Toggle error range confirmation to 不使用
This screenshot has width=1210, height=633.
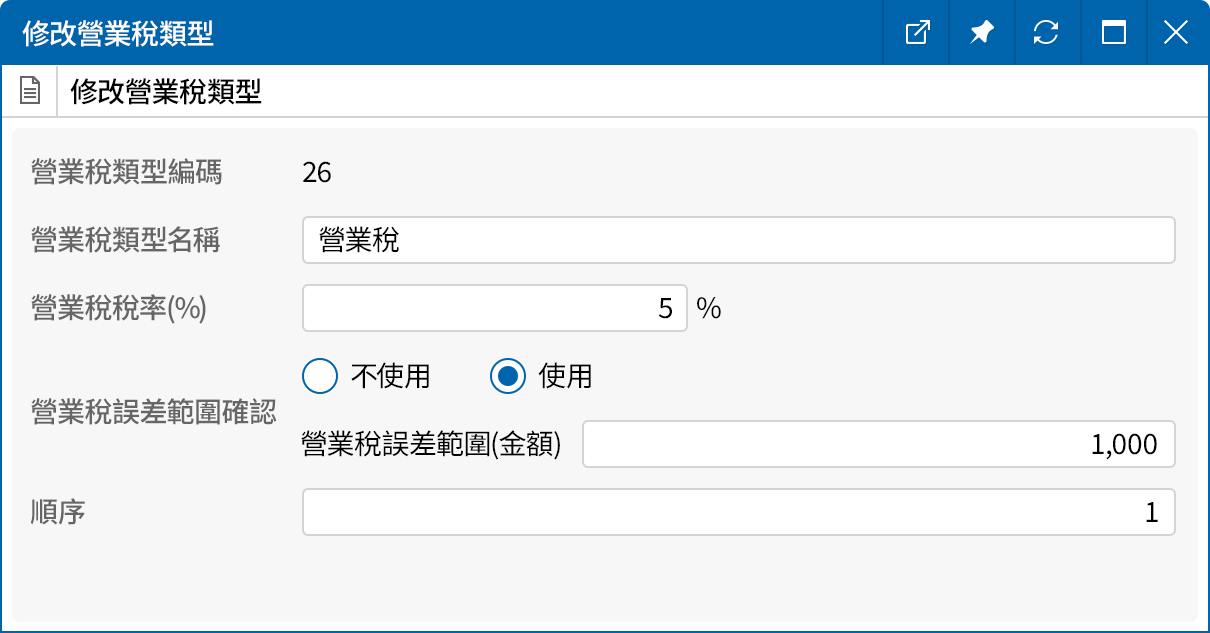pos(320,376)
